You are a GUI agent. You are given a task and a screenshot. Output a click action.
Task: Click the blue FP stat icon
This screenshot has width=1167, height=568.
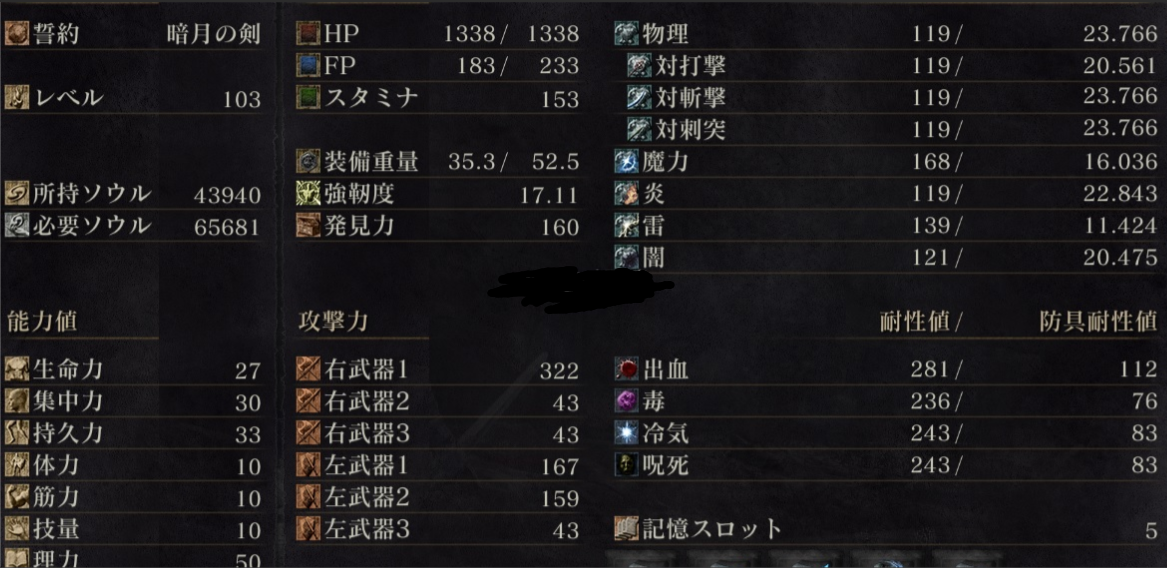pyautogui.click(x=308, y=65)
